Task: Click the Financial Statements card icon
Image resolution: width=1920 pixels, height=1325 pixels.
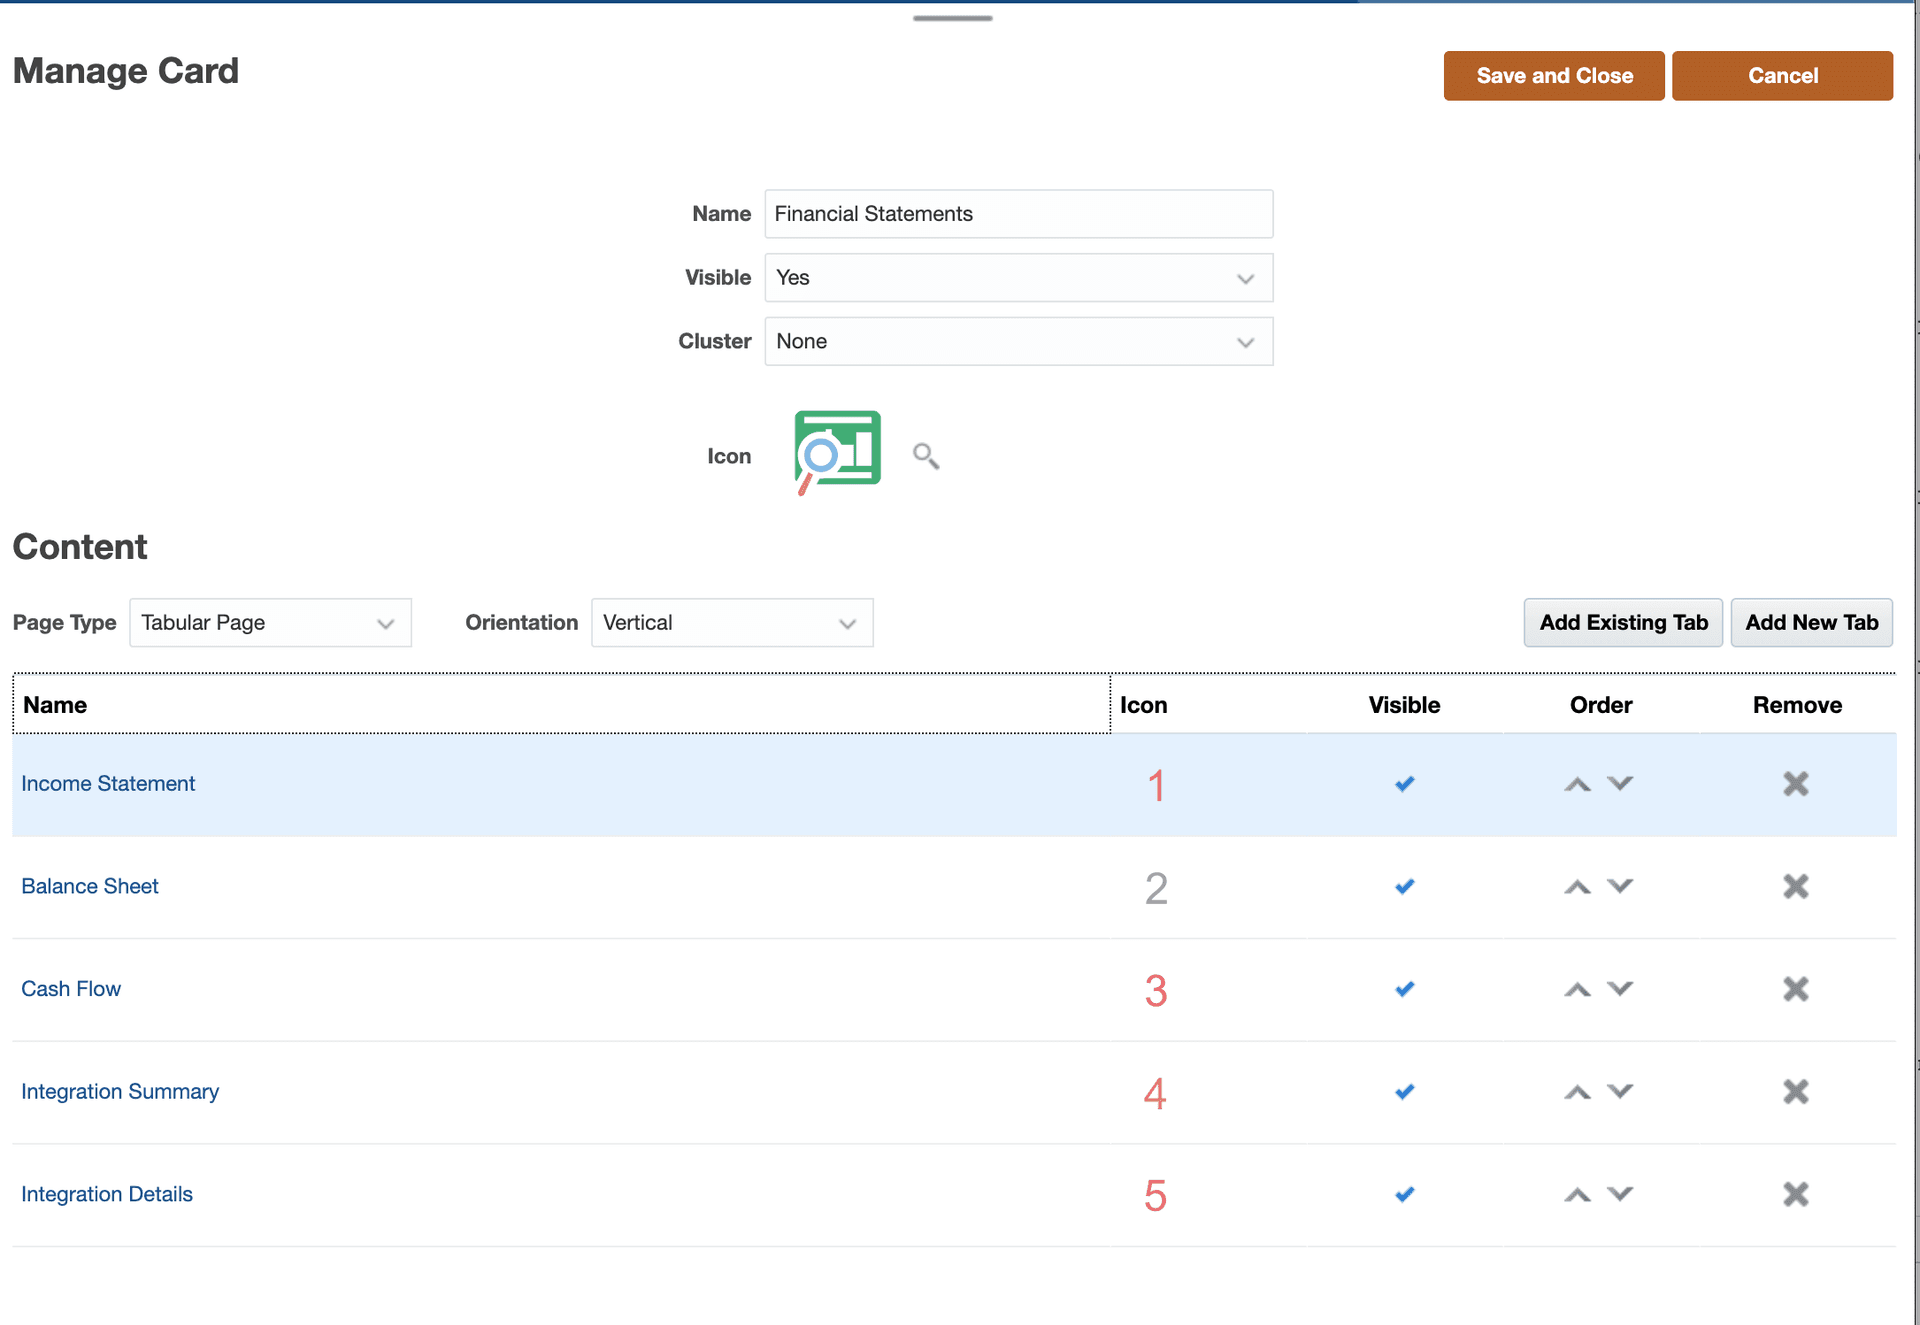Action: pos(837,452)
